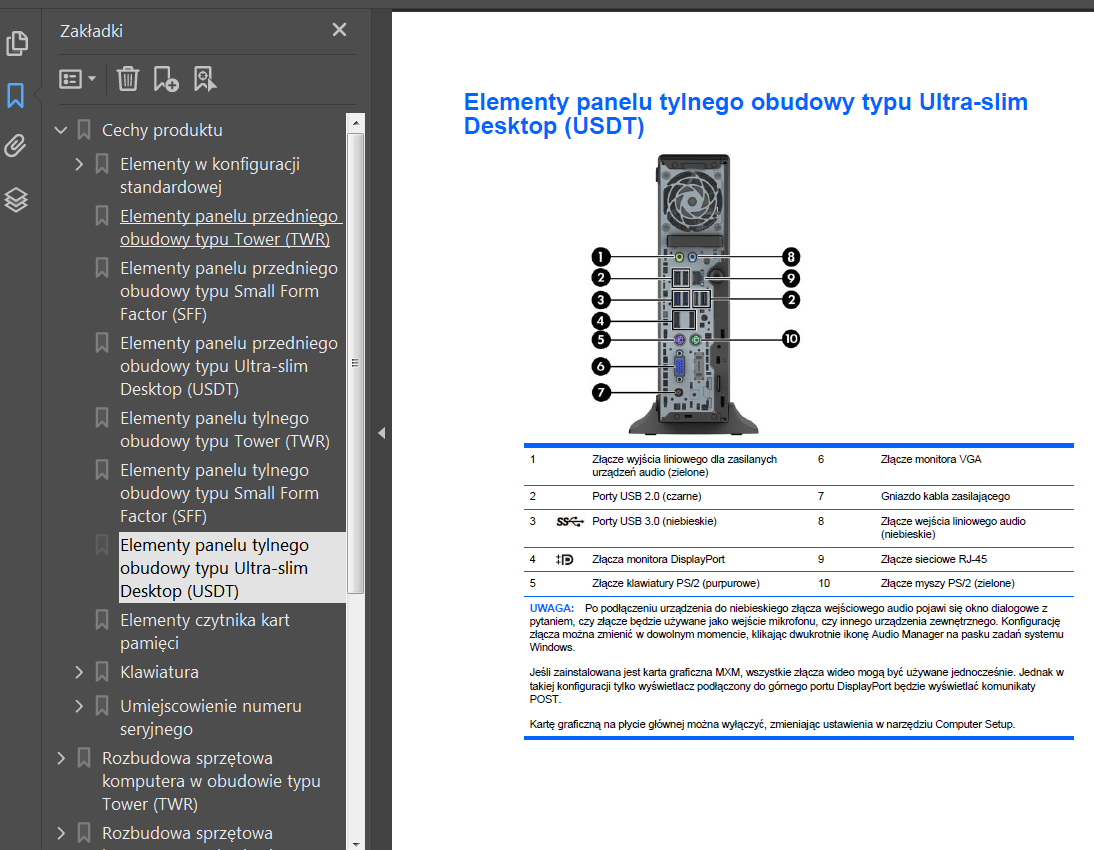Screen dimensions: 1094x850
Task: Open the page thumbnails panel icon
Action: click(17, 43)
